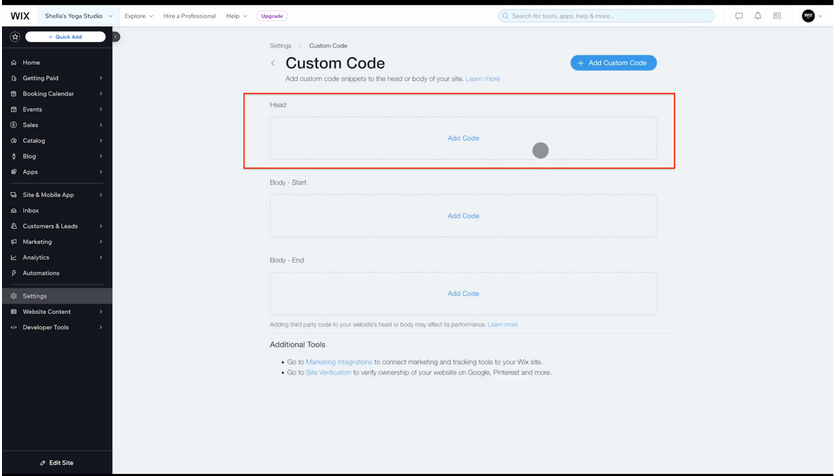Open Learn more link under Custom Code title

[x=483, y=79]
